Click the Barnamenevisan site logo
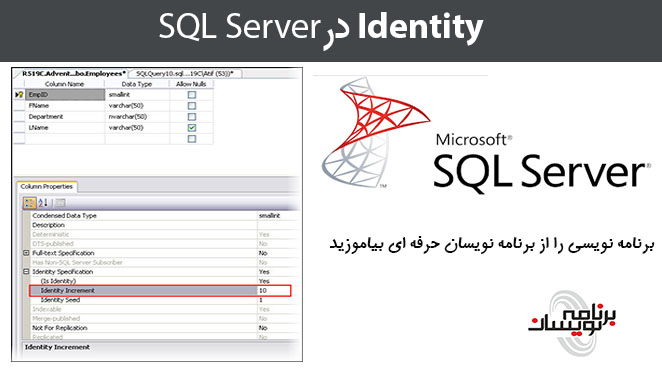 [572, 323]
